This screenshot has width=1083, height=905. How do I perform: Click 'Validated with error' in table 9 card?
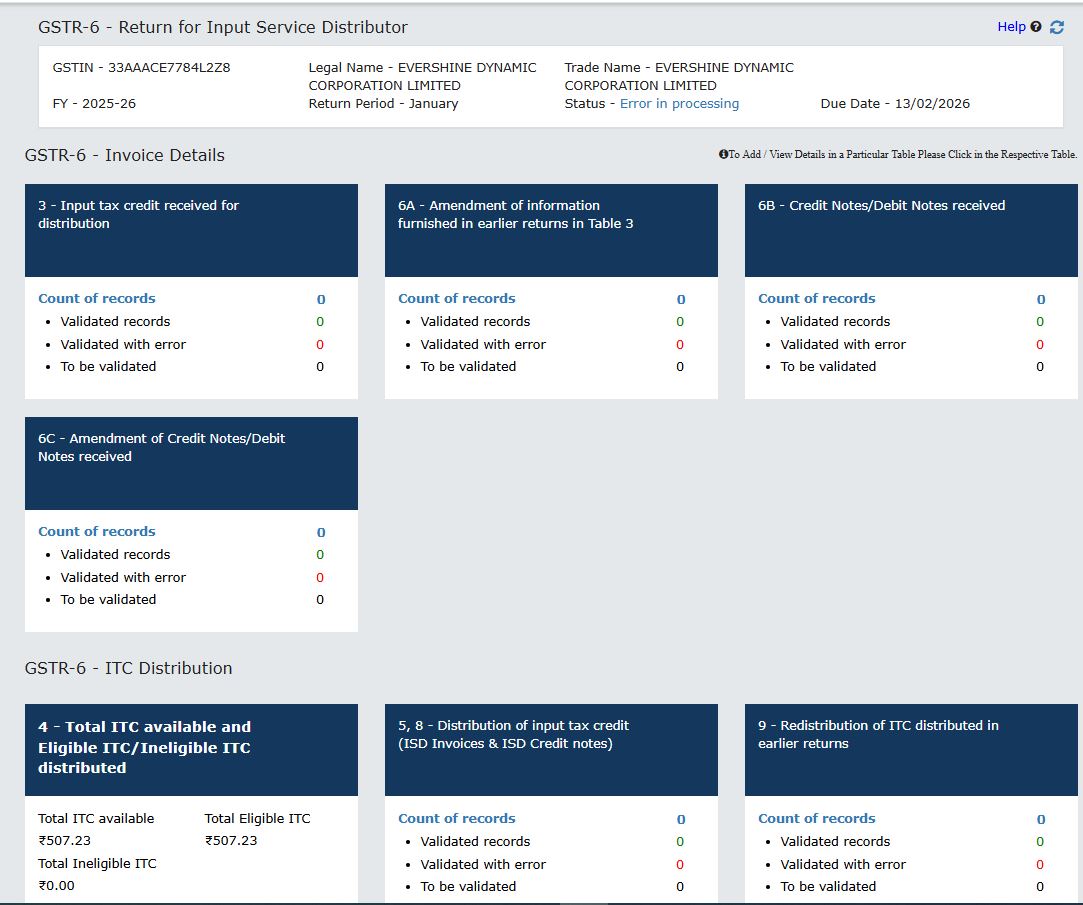tap(843, 864)
